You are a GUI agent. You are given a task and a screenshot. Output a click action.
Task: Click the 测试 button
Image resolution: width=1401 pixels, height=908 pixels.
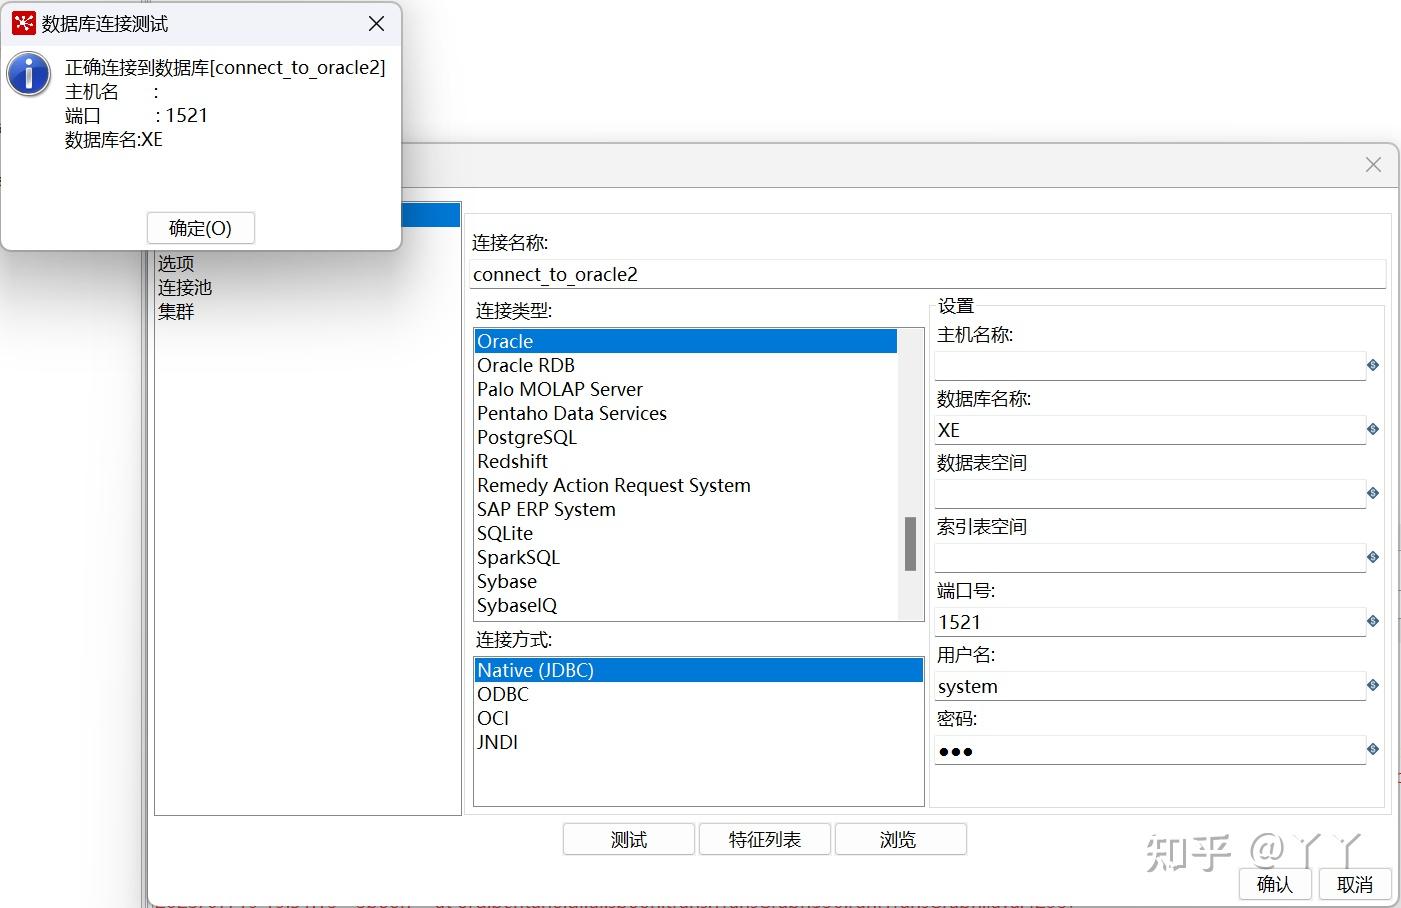[629, 839]
